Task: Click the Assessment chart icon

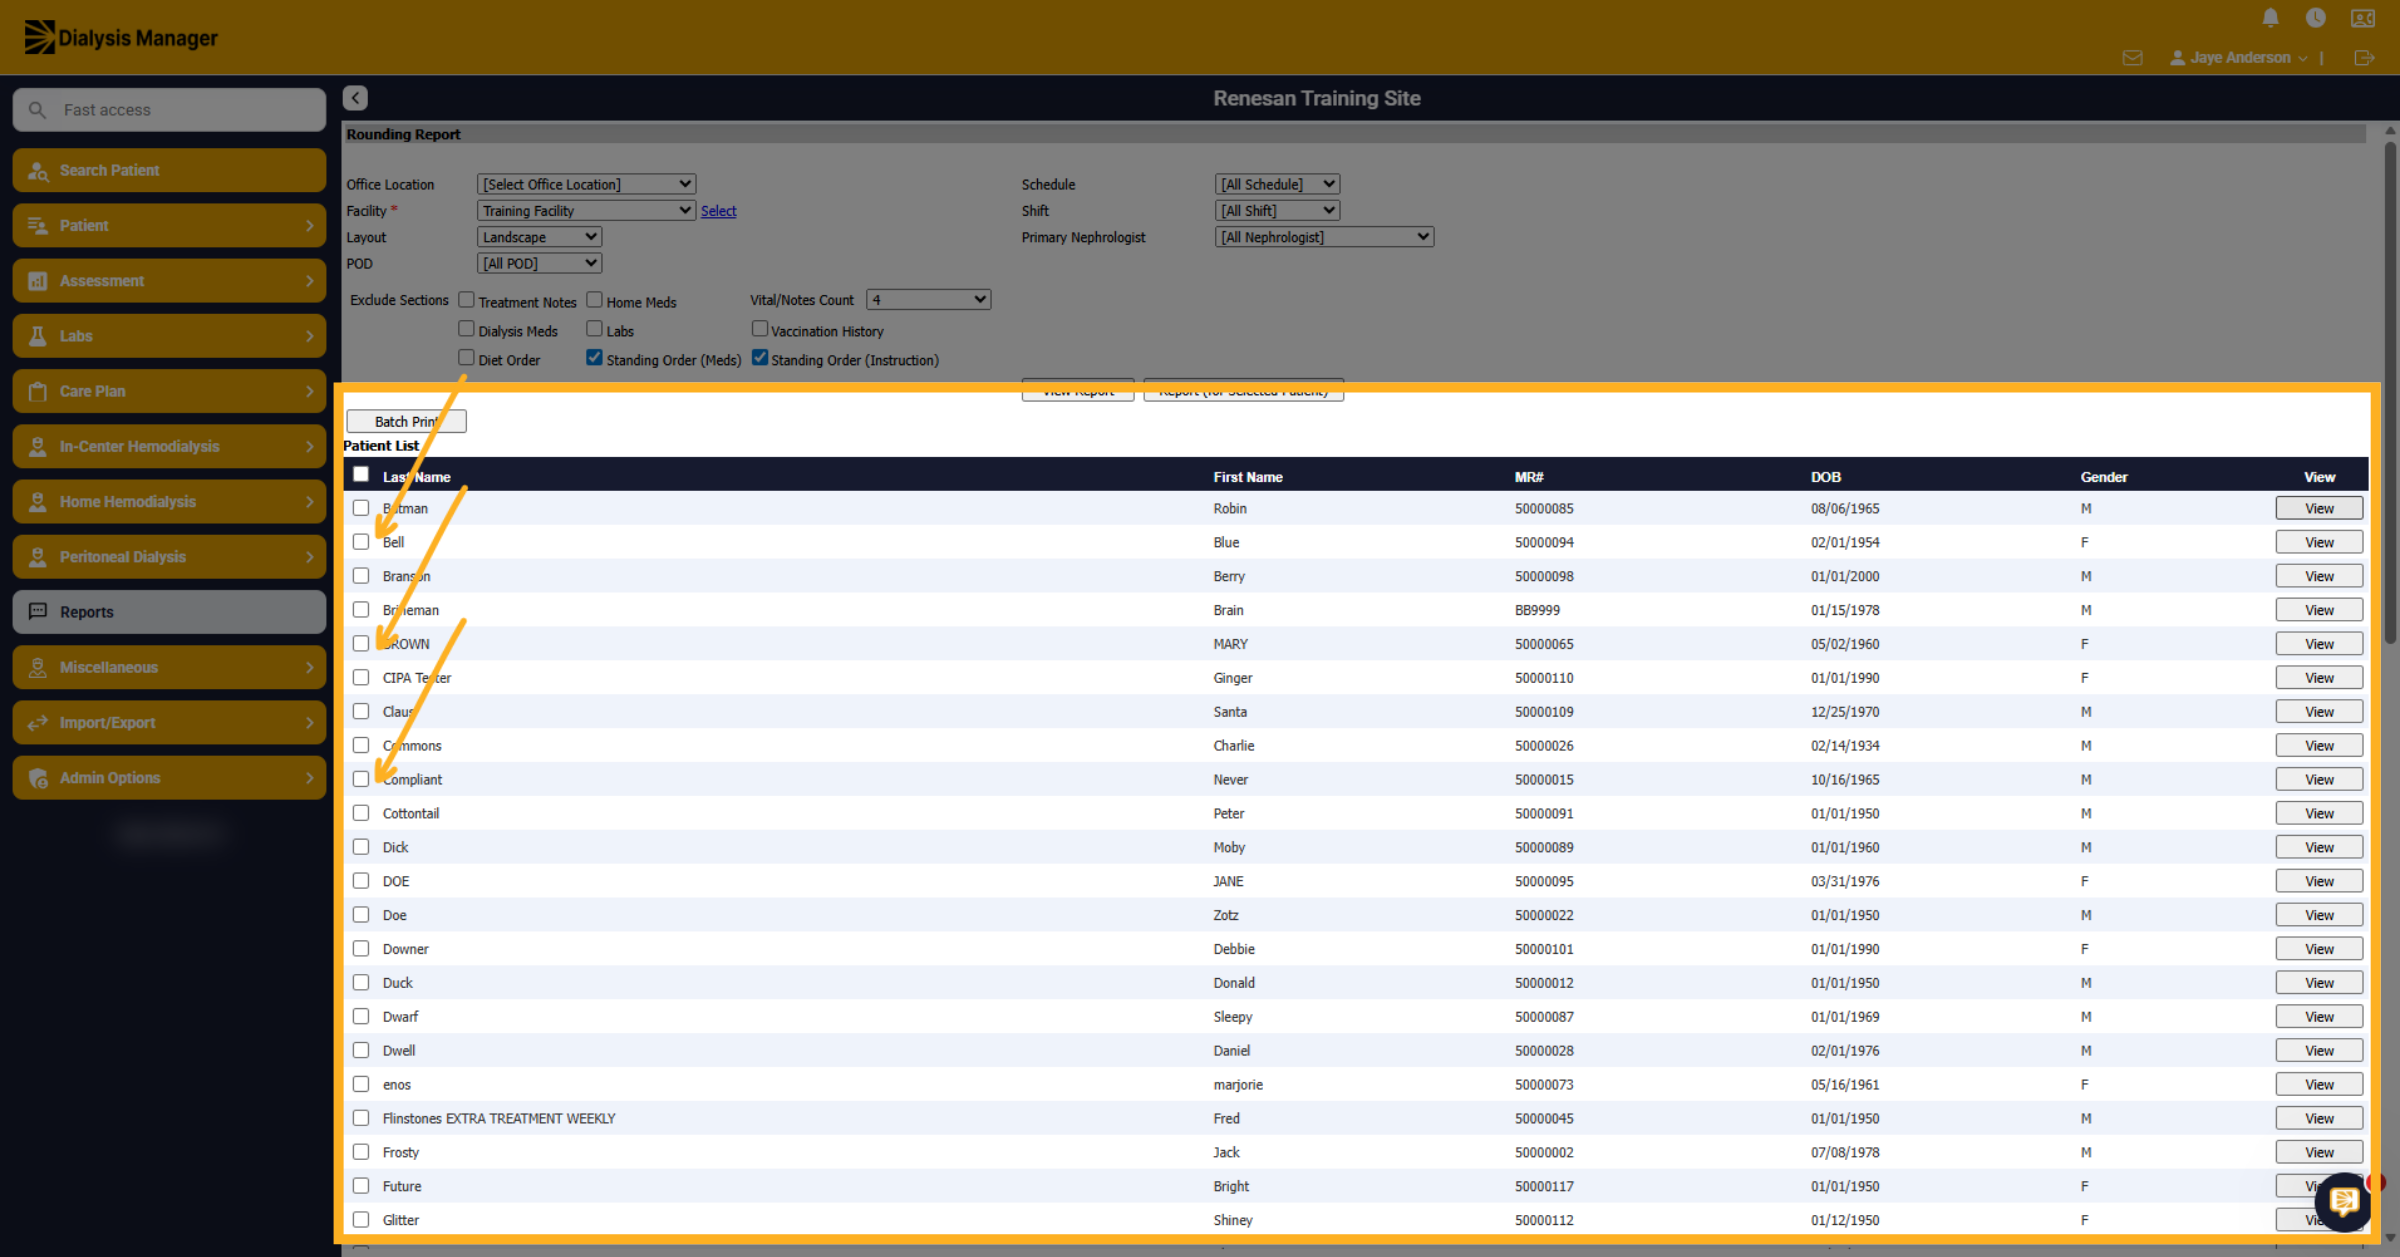Action: coord(38,281)
